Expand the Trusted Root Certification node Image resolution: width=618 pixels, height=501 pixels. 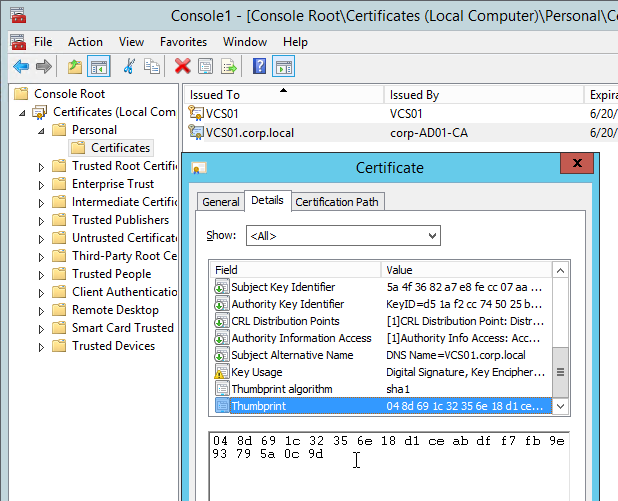(41, 167)
